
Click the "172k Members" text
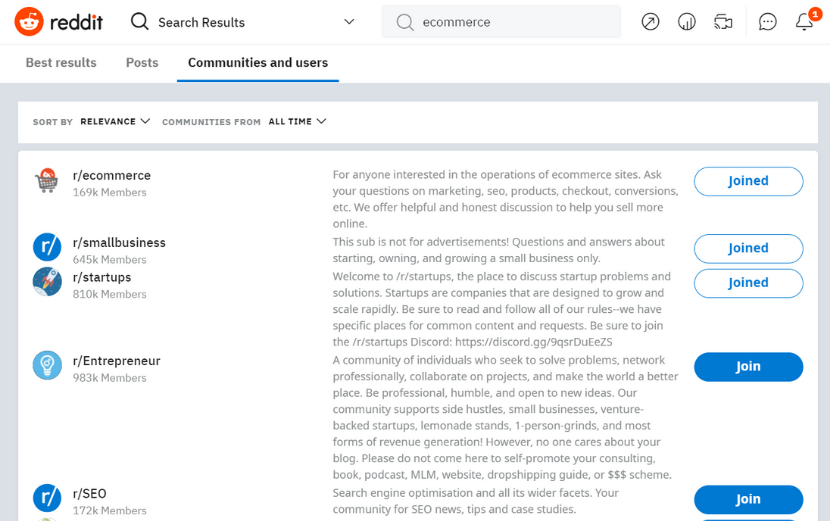tap(110, 510)
